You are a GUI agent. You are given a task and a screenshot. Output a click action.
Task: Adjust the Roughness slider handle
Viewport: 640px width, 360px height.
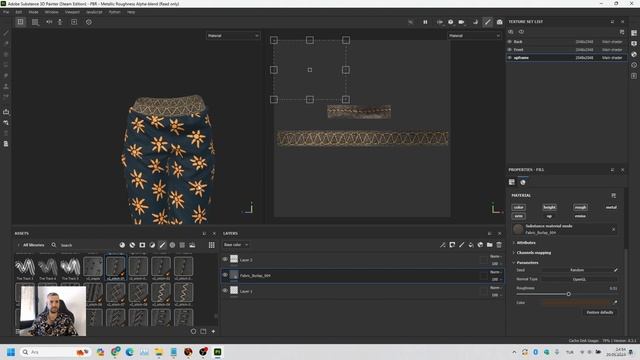point(568,294)
